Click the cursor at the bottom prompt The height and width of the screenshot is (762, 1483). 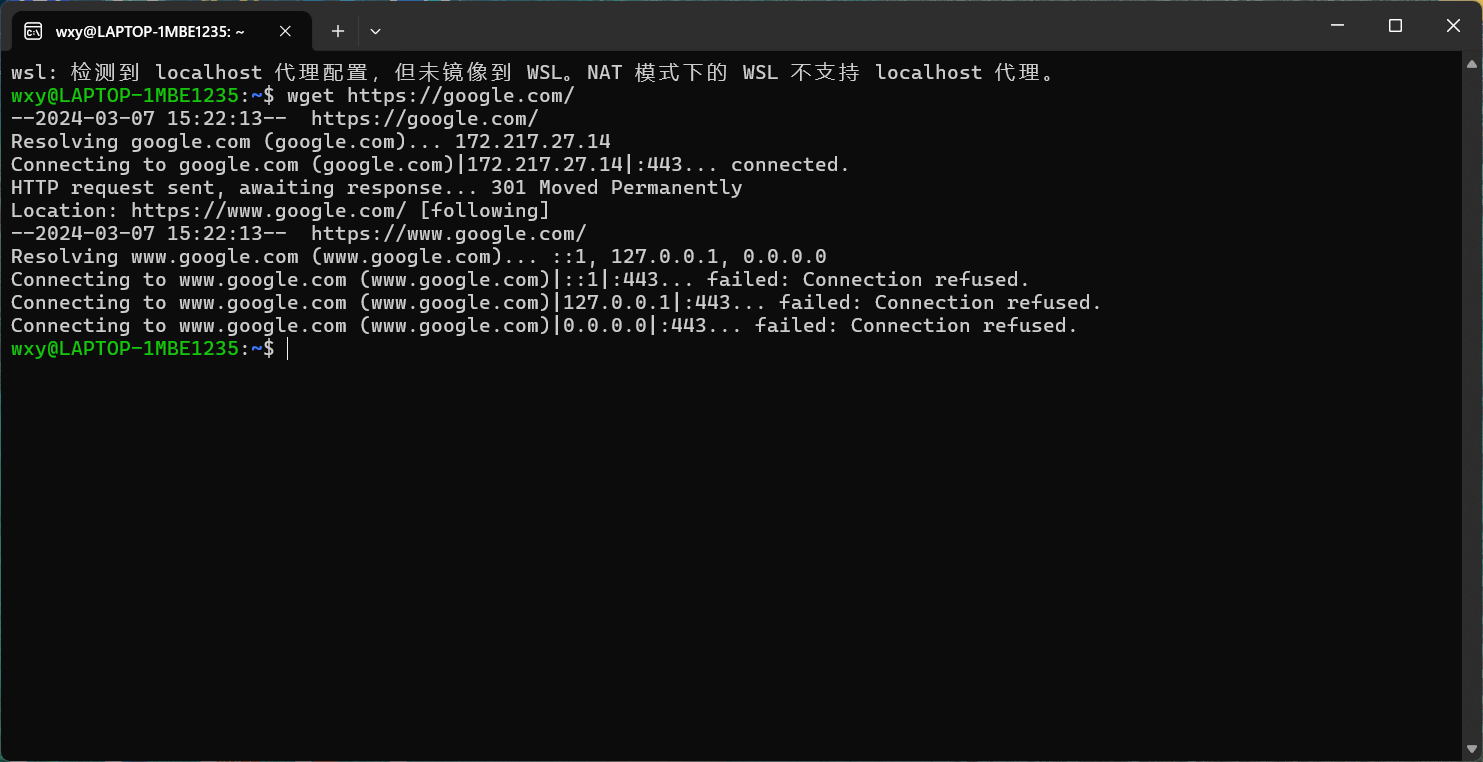click(x=287, y=349)
